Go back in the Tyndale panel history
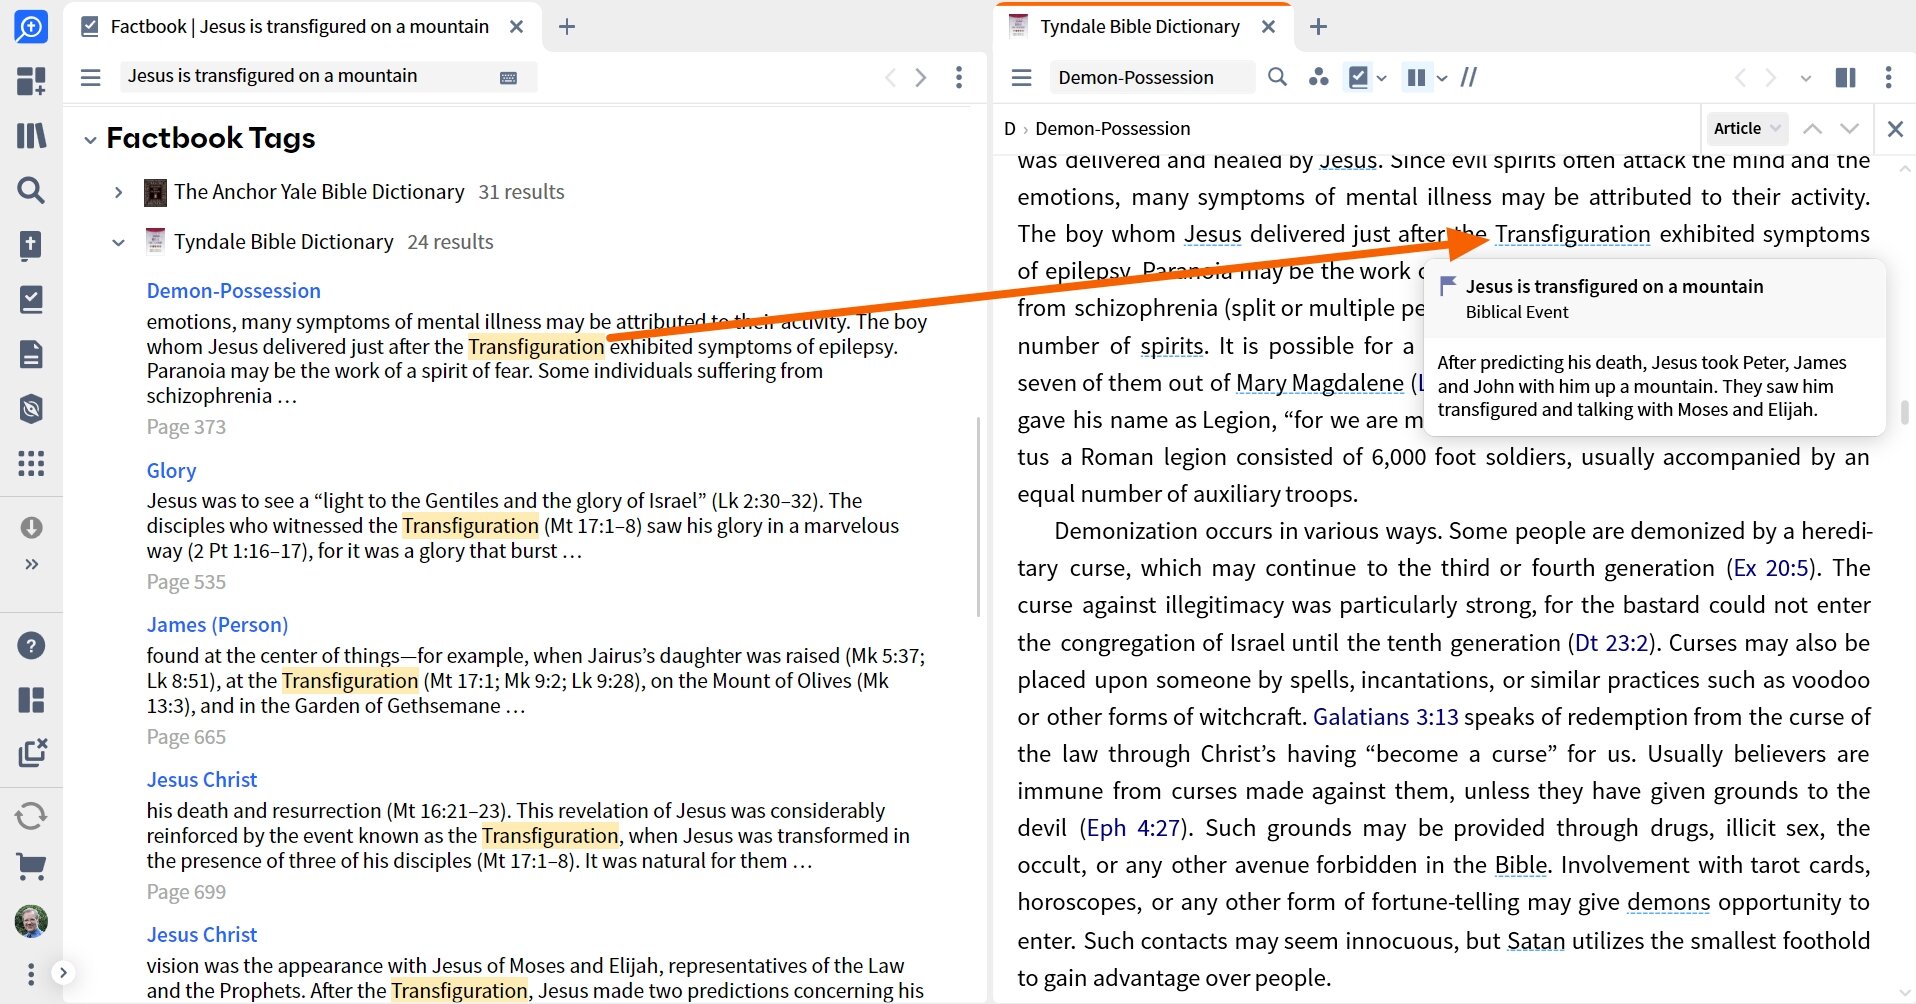 1740,77
